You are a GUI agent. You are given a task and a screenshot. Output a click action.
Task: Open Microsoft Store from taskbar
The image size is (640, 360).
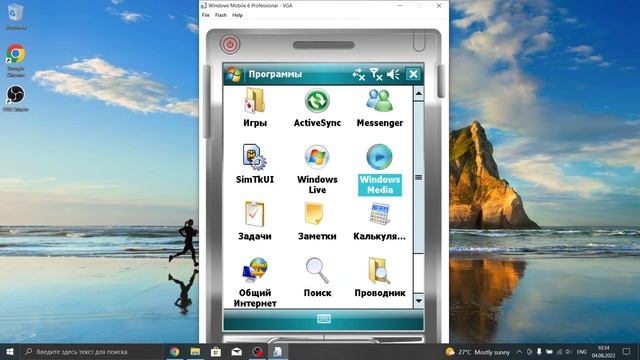pyautogui.click(x=216, y=351)
